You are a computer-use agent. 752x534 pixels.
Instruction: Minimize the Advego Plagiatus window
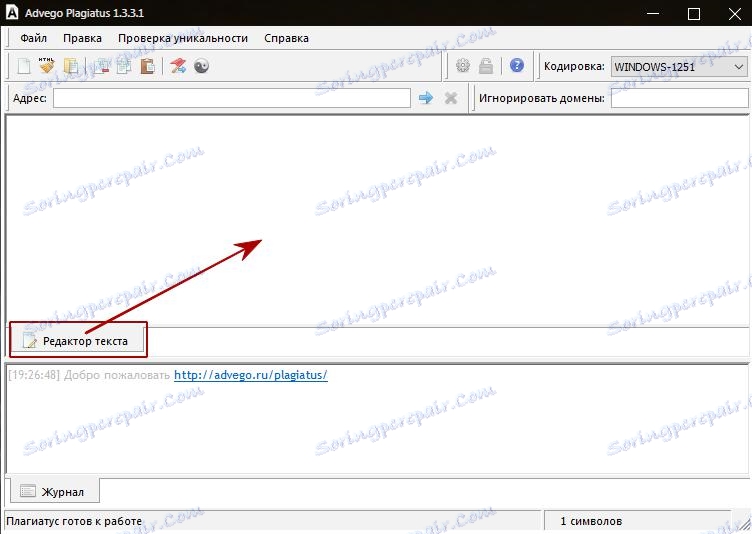(653, 13)
